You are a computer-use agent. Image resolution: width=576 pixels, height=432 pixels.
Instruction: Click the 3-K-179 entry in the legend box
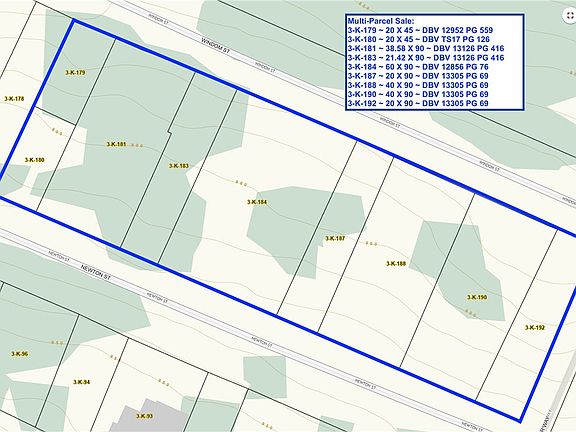[x=420, y=30]
